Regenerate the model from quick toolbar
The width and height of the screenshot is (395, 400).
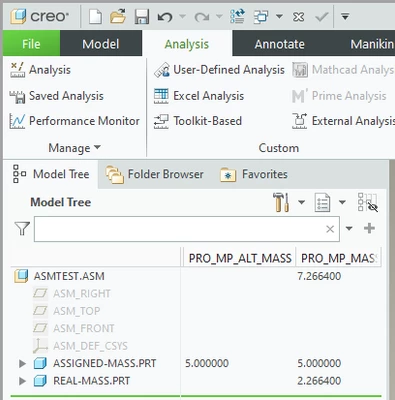pyautogui.click(x=237, y=16)
